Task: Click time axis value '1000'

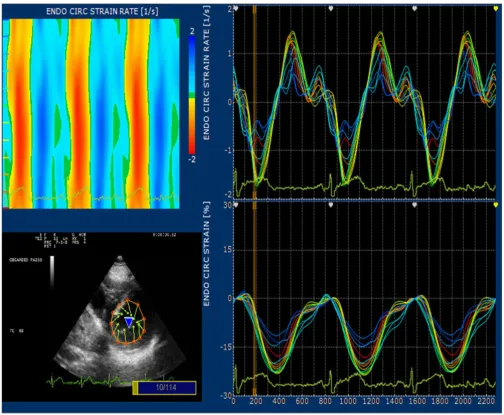Action: coord(348,401)
